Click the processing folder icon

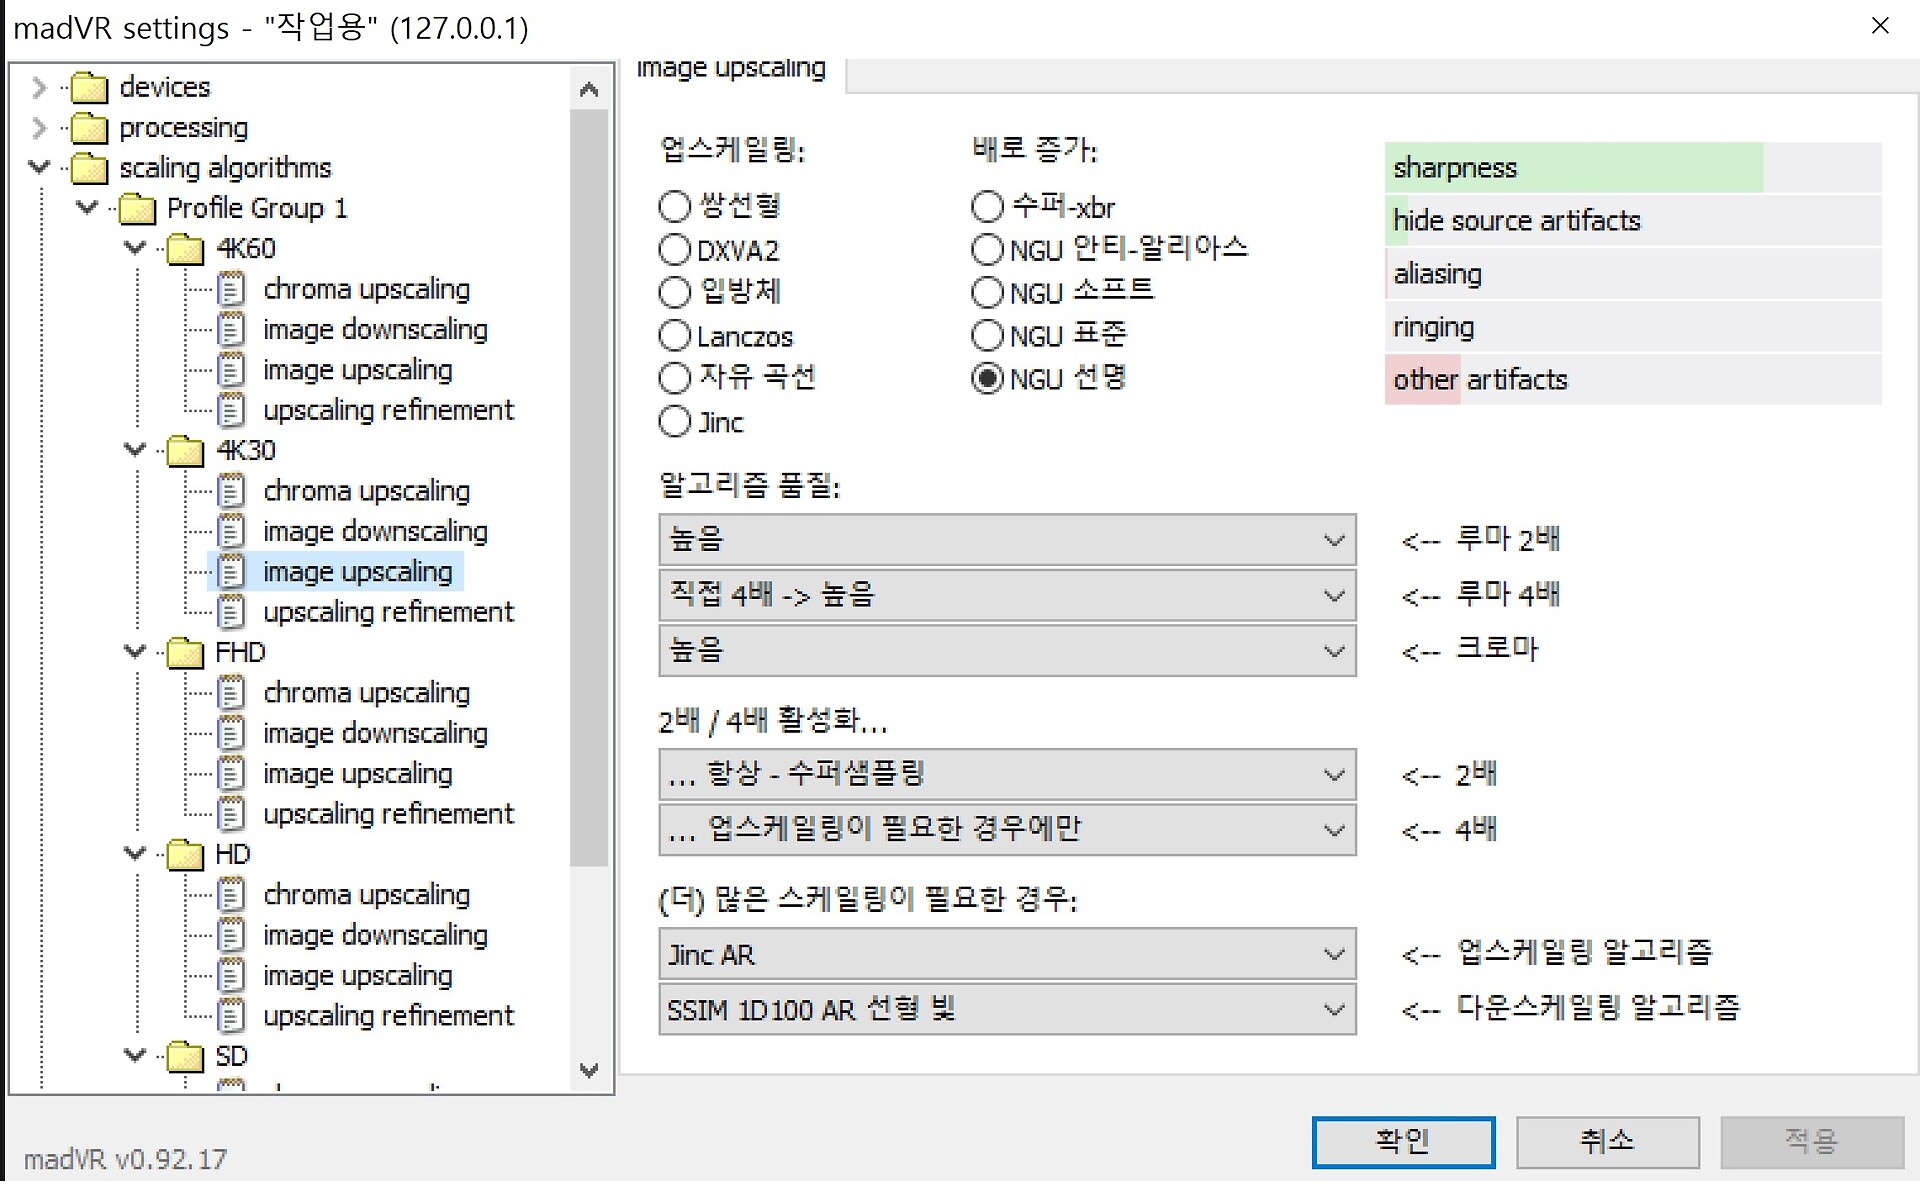89,128
